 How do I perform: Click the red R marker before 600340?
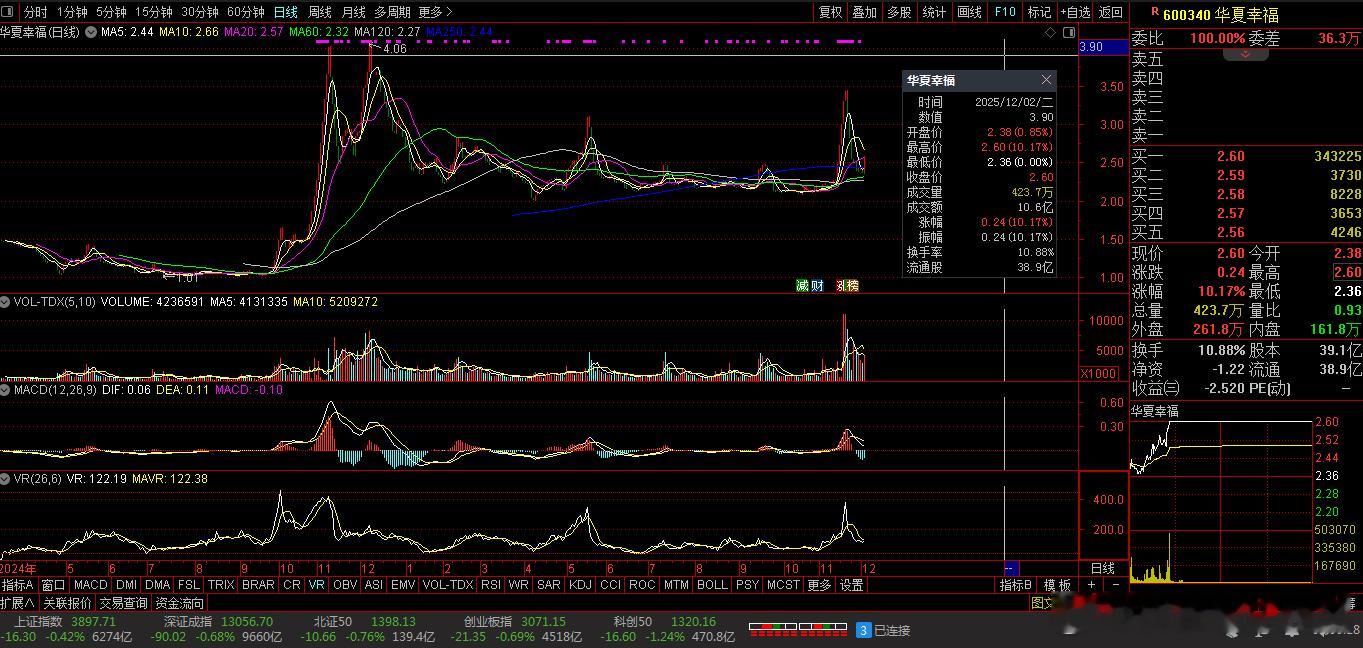(1155, 12)
